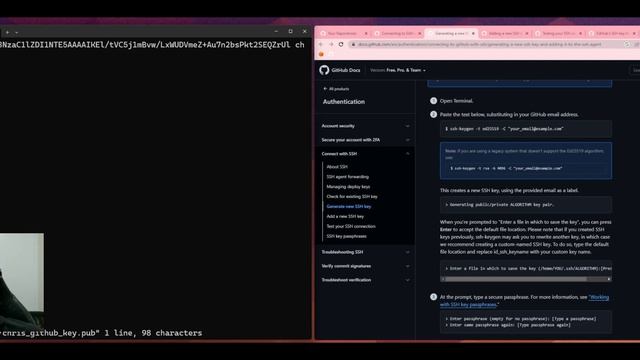Close the Your Repositories tab
The width and height of the screenshot is (640, 360).
click(366, 33)
